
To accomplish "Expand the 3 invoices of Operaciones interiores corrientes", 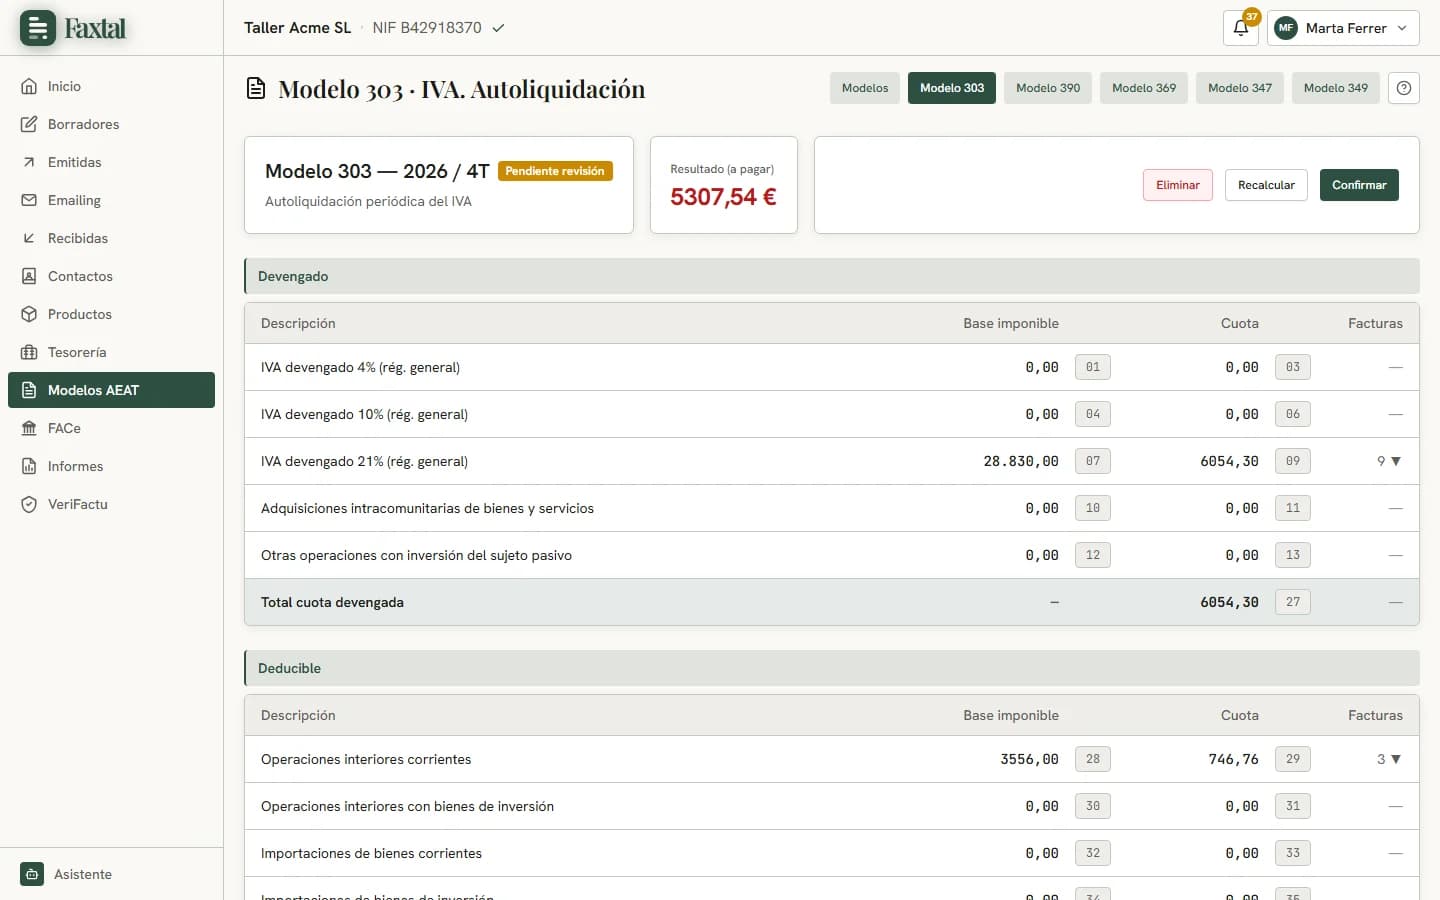I will pos(1389,759).
